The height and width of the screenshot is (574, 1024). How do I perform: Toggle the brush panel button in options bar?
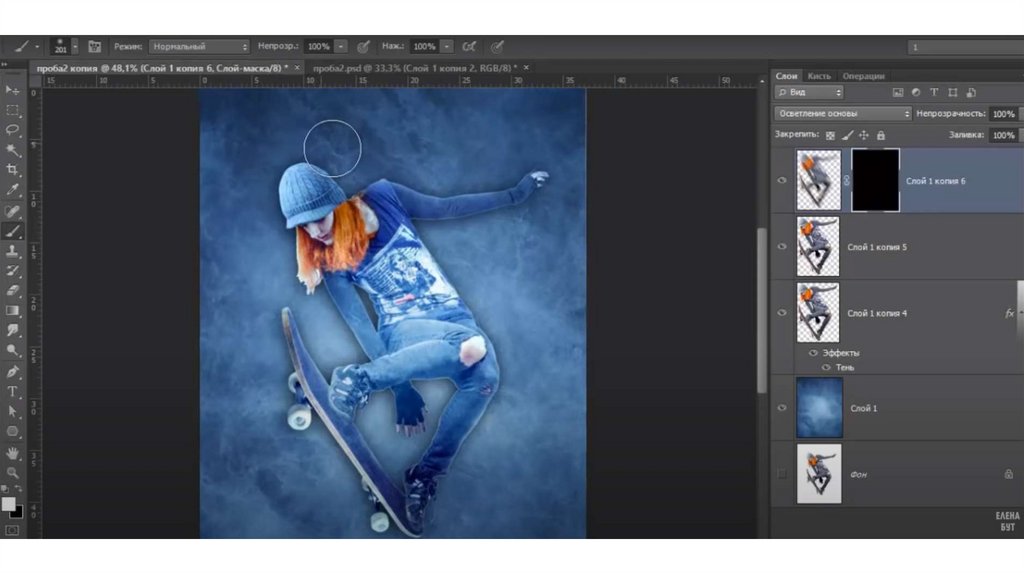tap(95, 47)
